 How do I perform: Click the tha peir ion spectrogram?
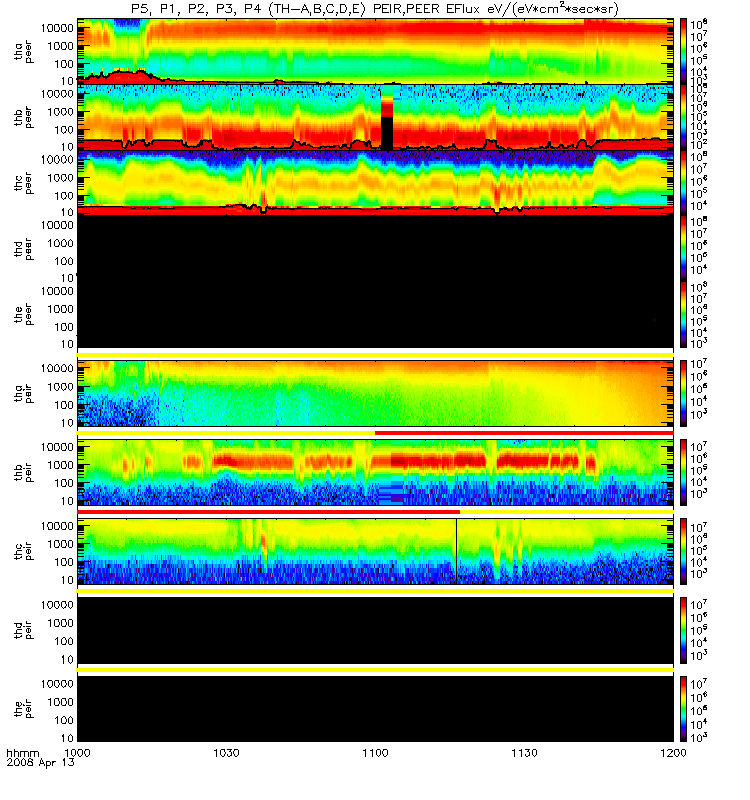click(x=375, y=393)
